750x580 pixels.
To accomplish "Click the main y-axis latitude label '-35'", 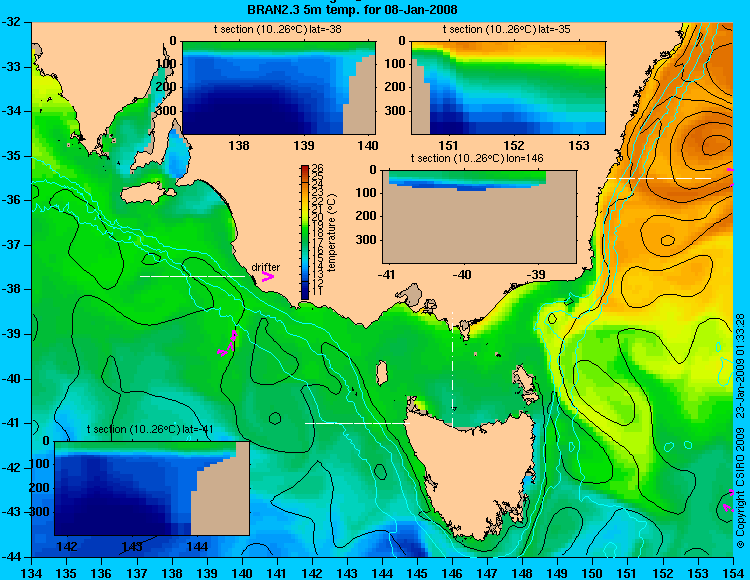I will pyautogui.click(x=11, y=156).
